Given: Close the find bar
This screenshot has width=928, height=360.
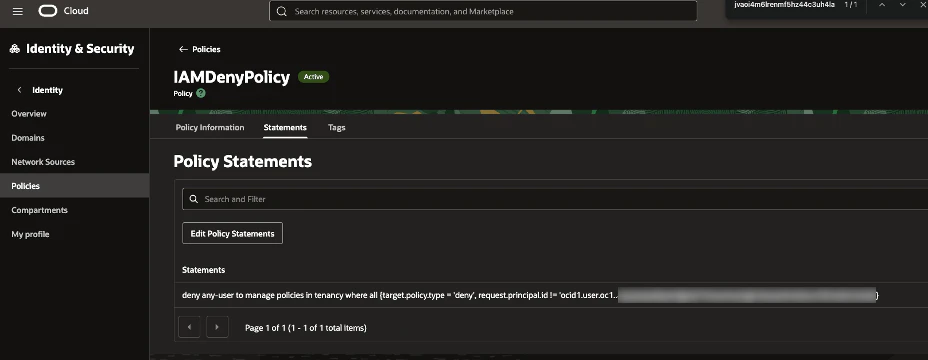Looking at the screenshot, I should (923, 5).
